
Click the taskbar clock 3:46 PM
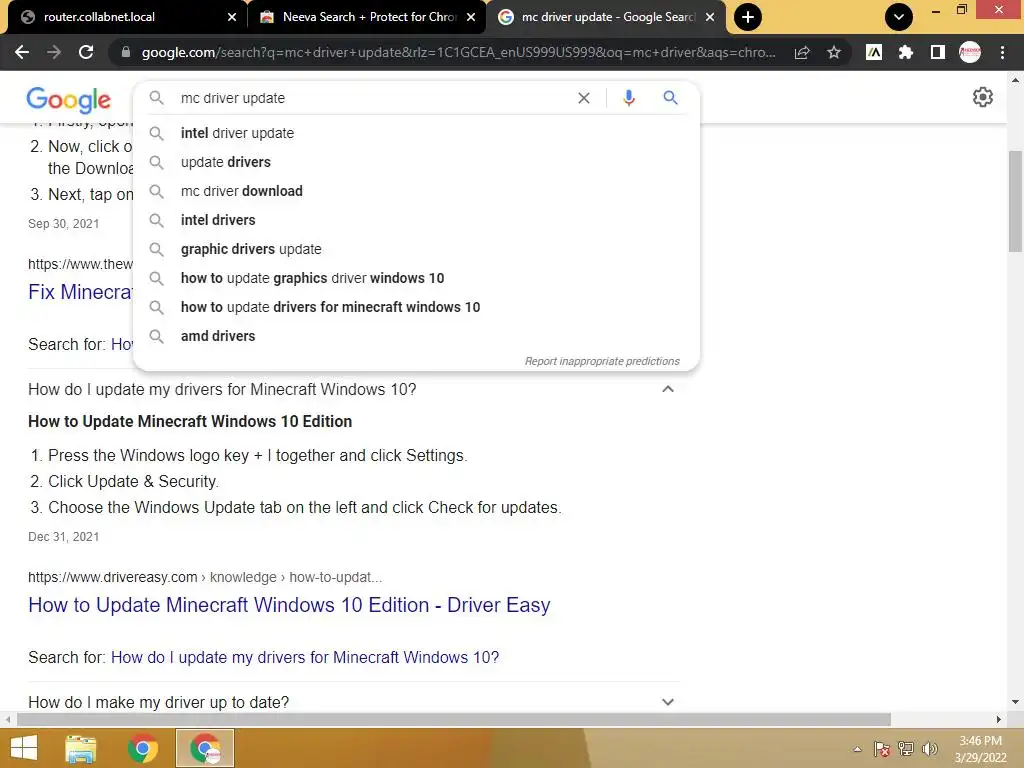coord(980,741)
